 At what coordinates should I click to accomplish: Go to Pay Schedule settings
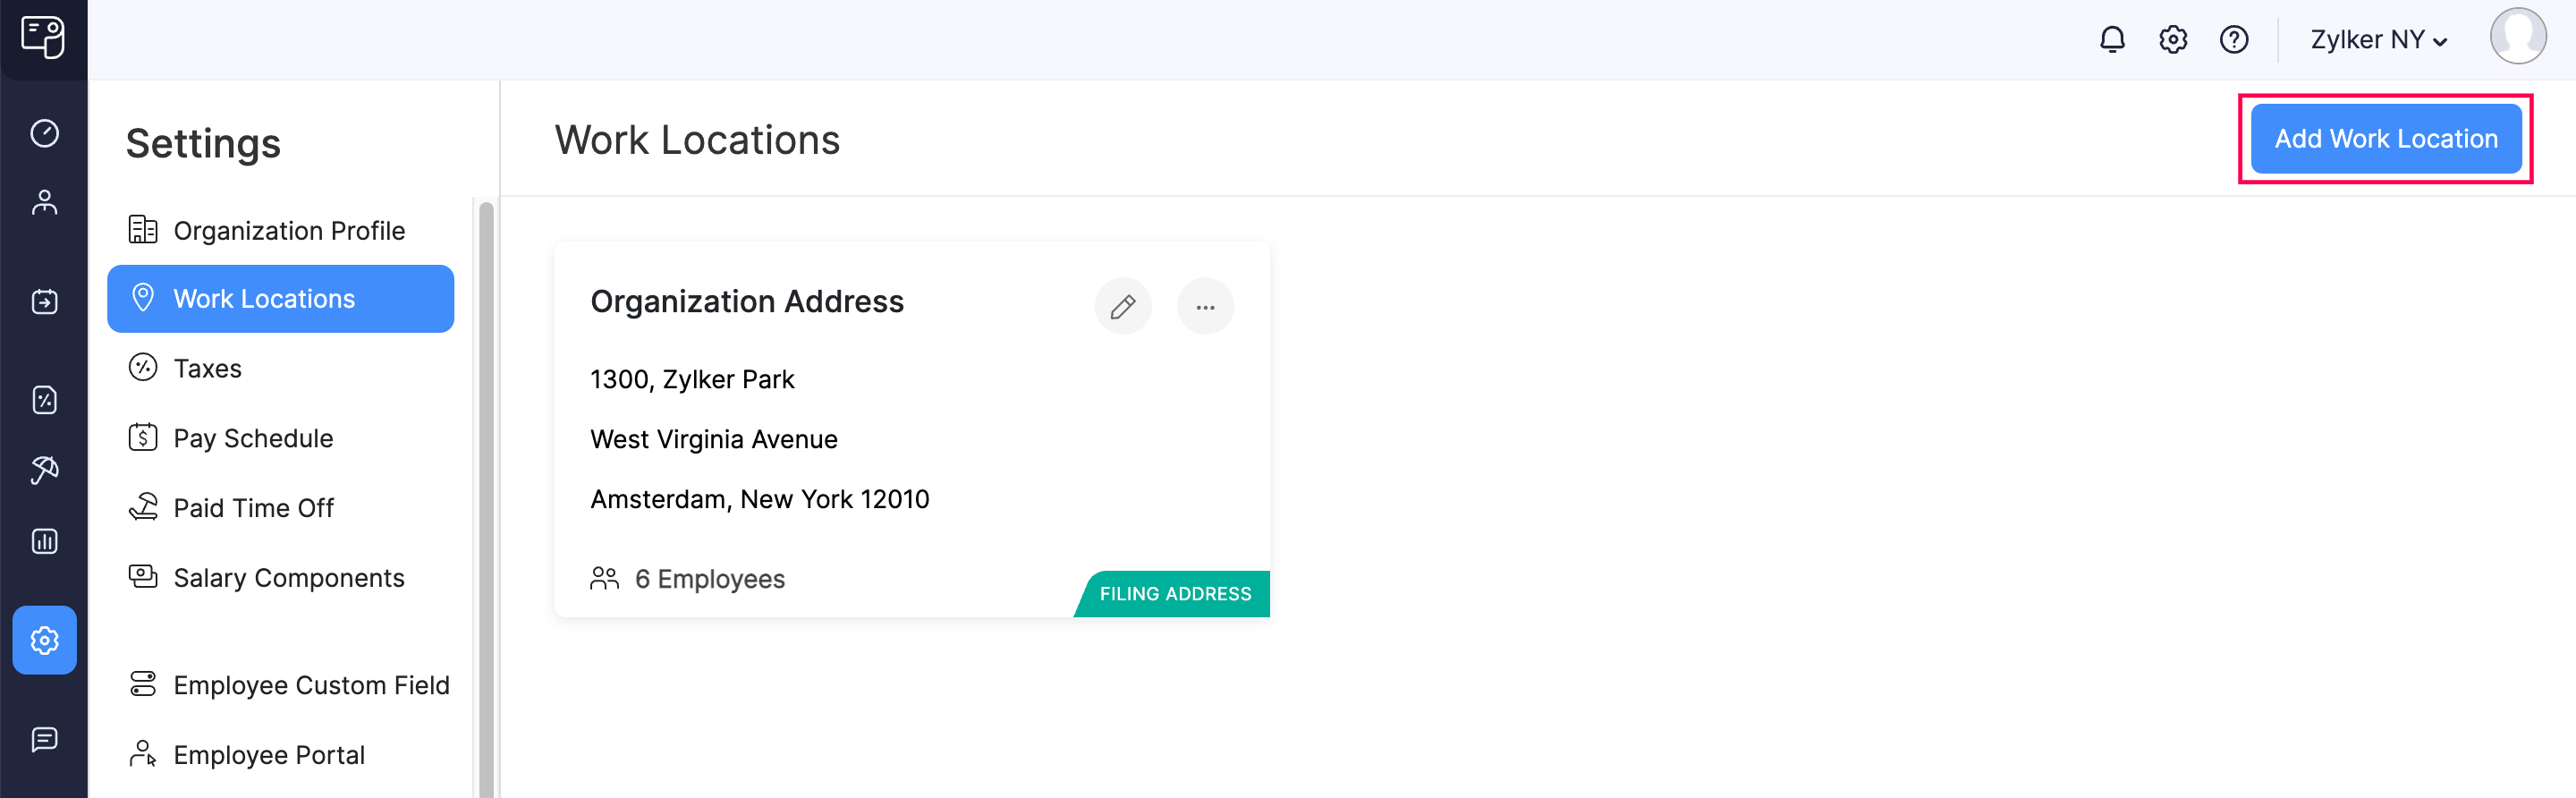[x=252, y=438]
